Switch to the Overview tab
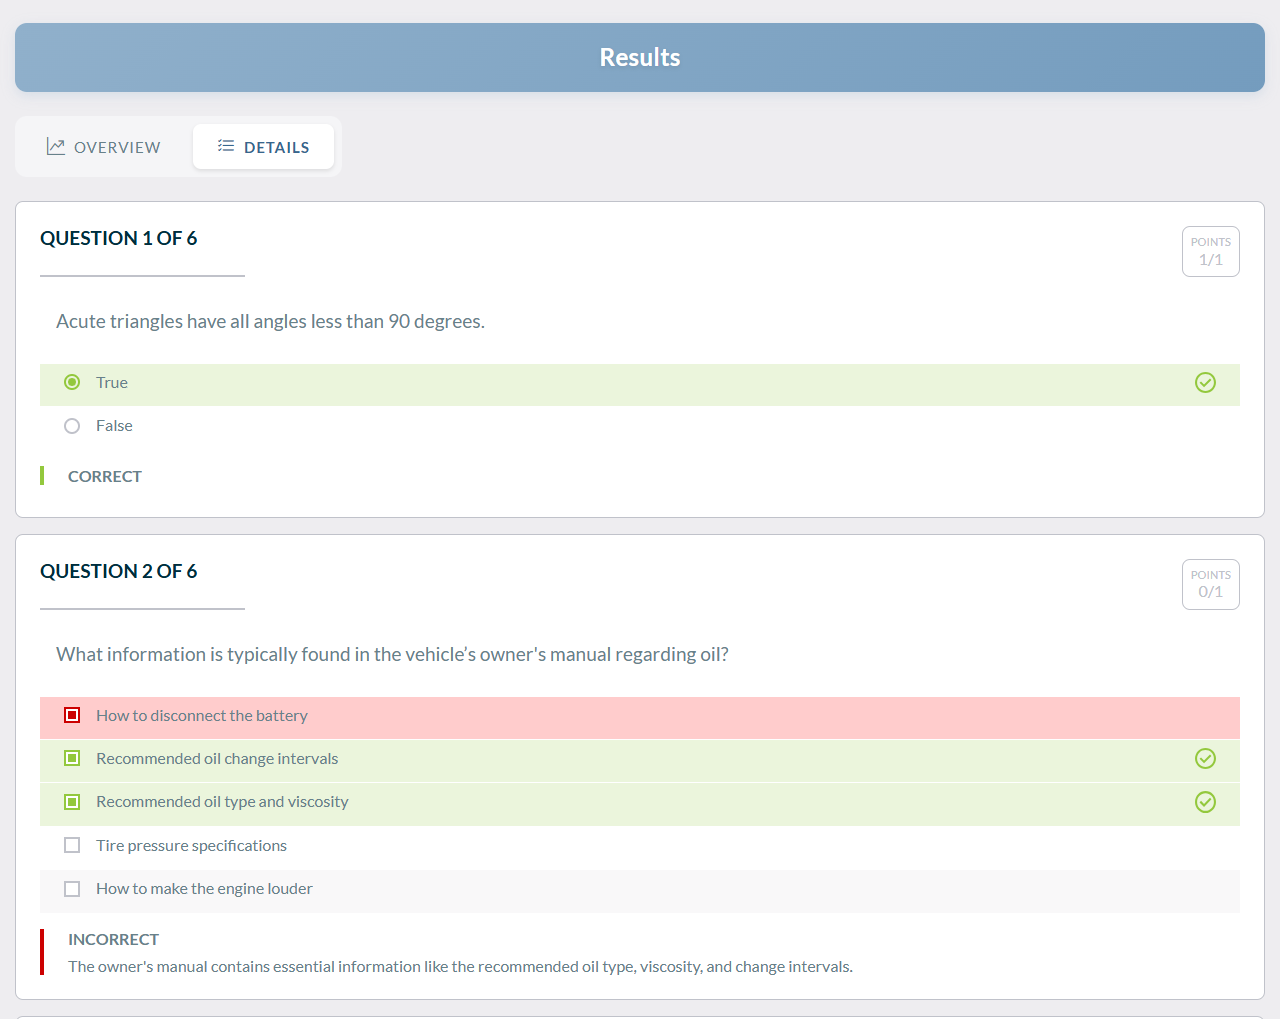Screen dimensions: 1280x1019 (104, 147)
